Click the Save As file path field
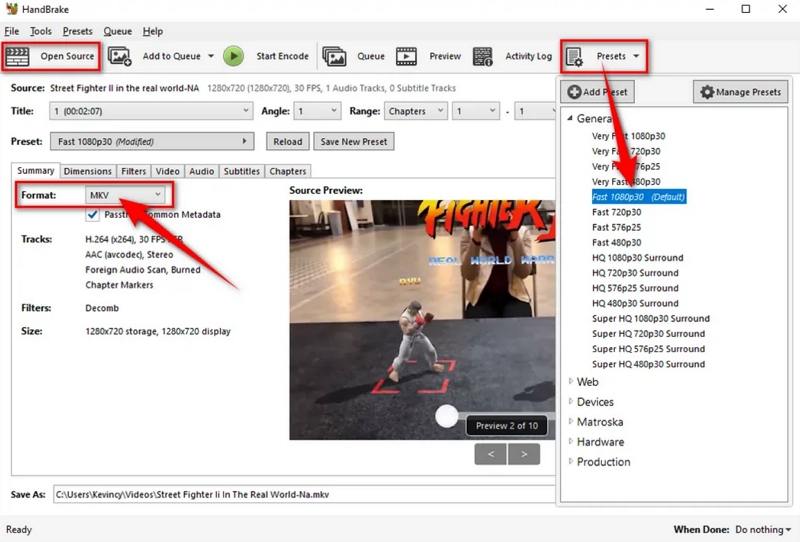Viewport: 800px width, 542px height. 300,494
